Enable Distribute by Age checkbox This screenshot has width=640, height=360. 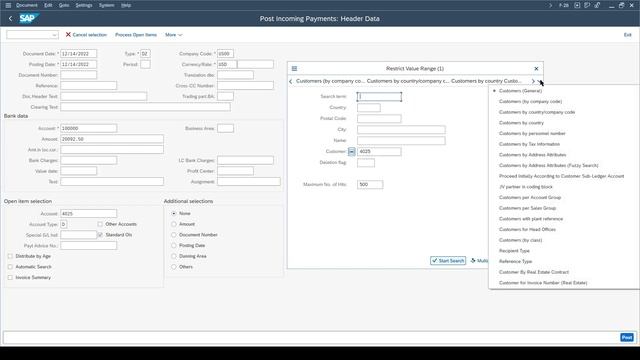[x=10, y=256]
